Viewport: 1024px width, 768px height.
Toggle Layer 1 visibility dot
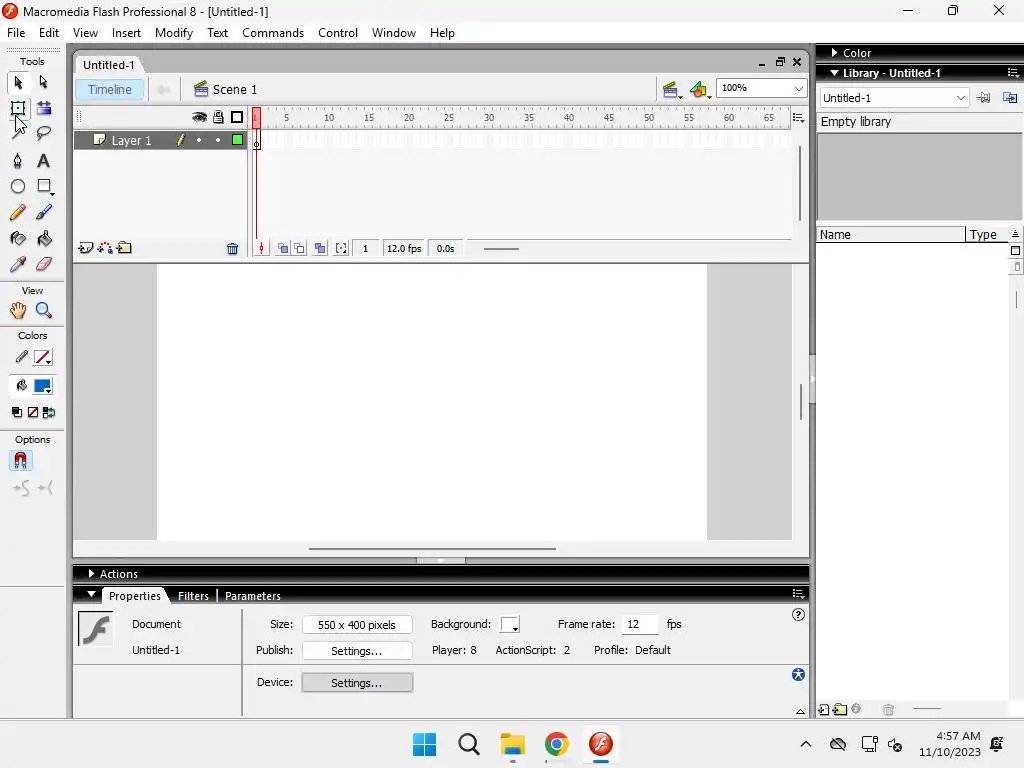click(x=199, y=140)
